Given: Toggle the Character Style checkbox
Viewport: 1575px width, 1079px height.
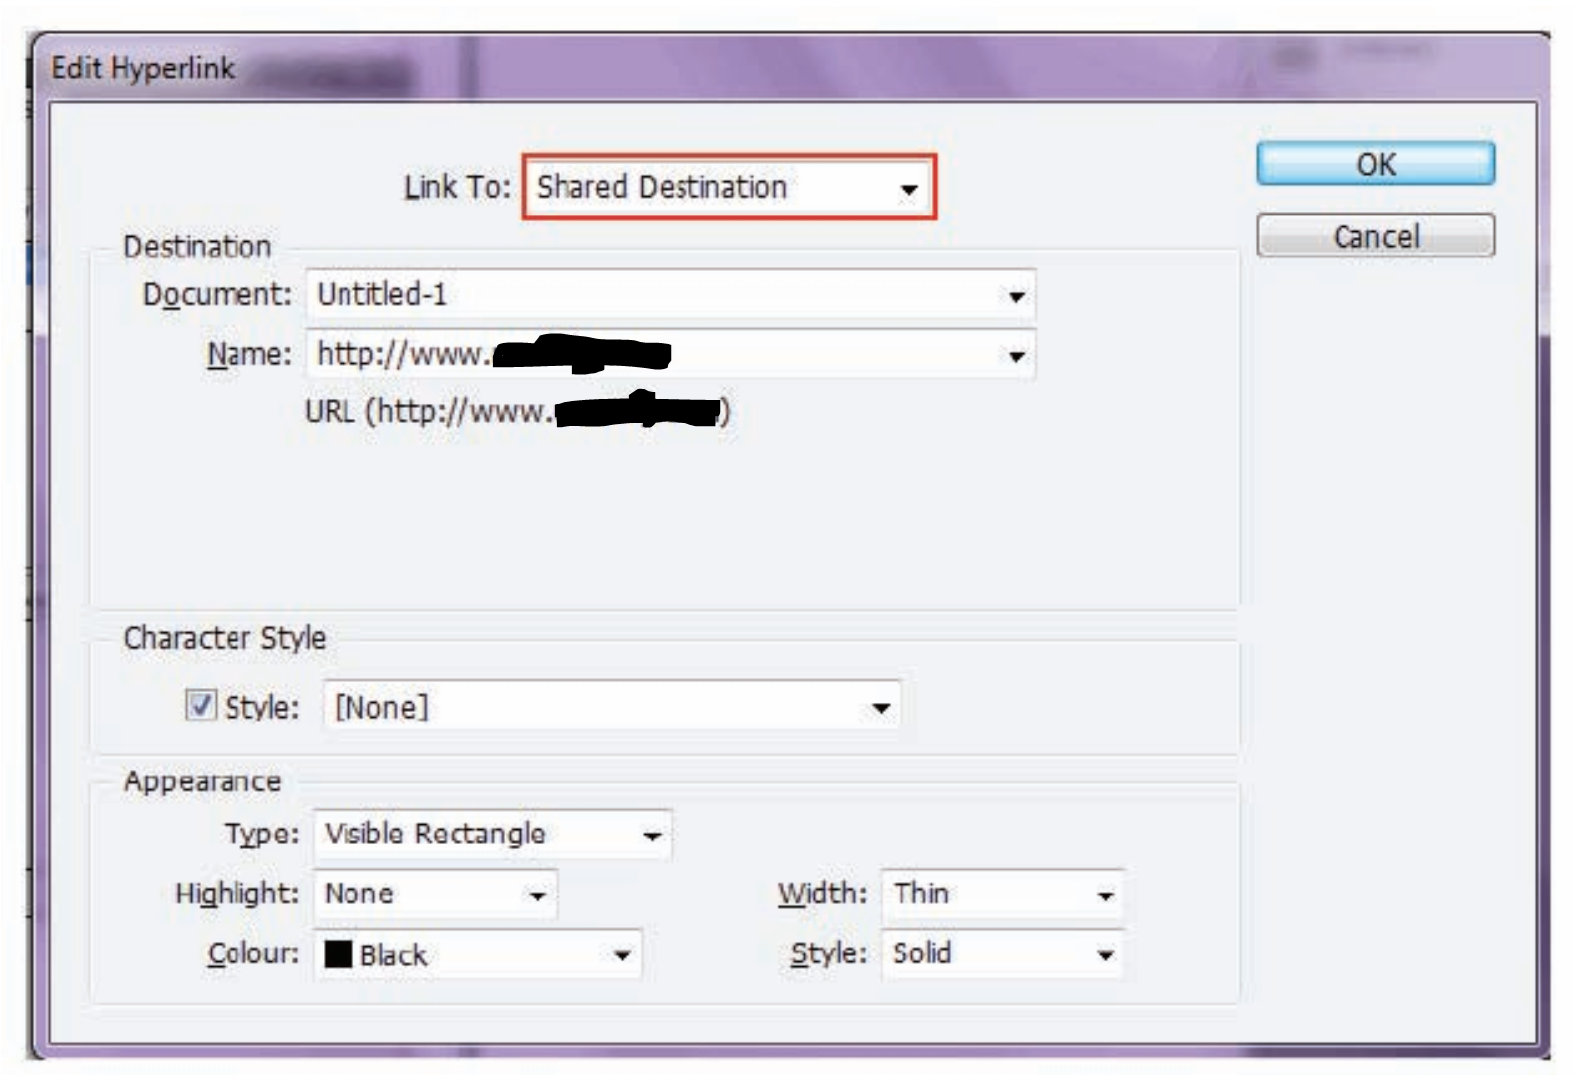Looking at the screenshot, I should (x=200, y=706).
